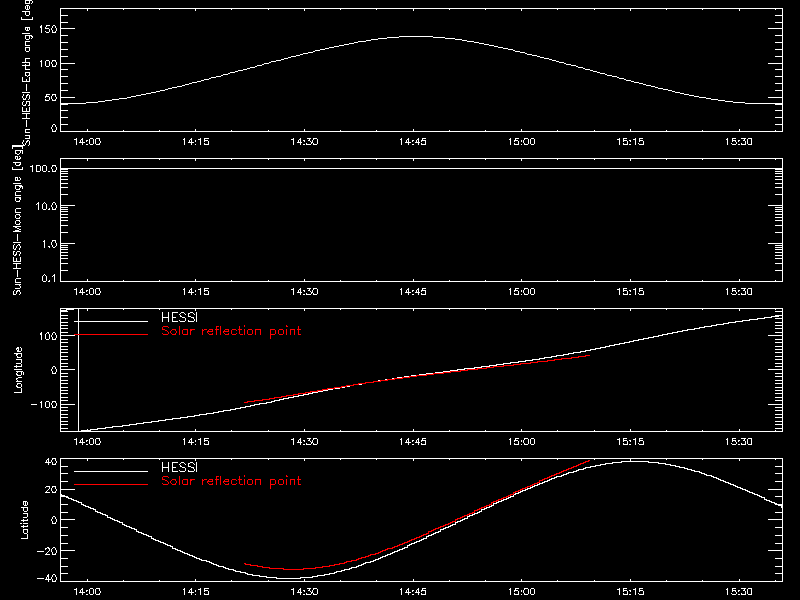Viewport: 800px width, 600px height.
Task: Click the 100 tick on Longitude axis
Action: (47, 336)
